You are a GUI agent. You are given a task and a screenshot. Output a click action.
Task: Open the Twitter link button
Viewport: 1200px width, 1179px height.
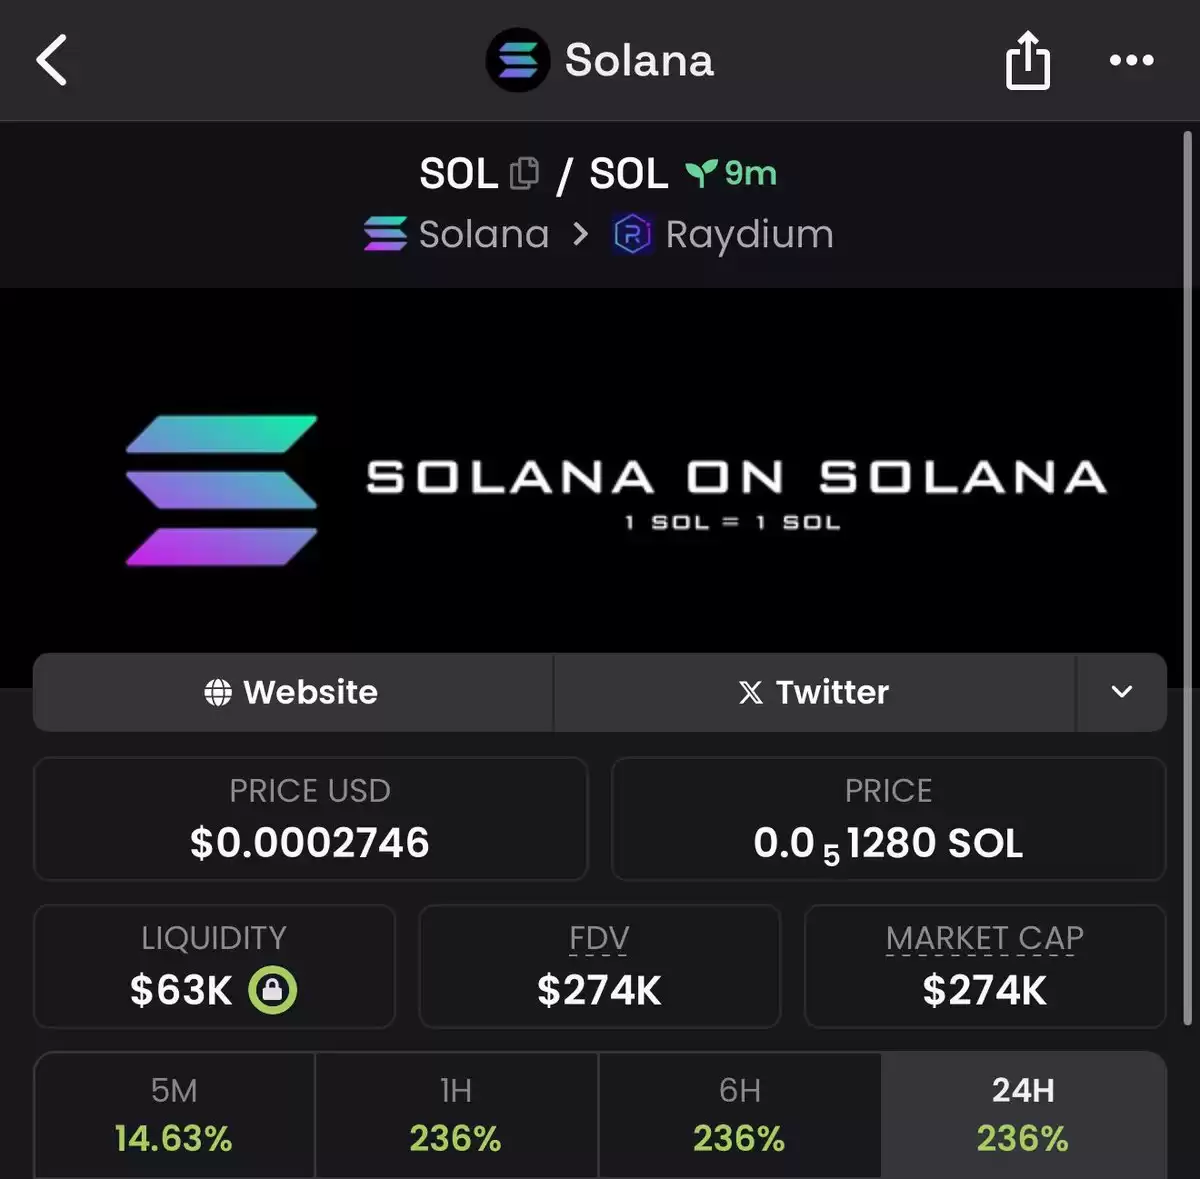(814, 692)
